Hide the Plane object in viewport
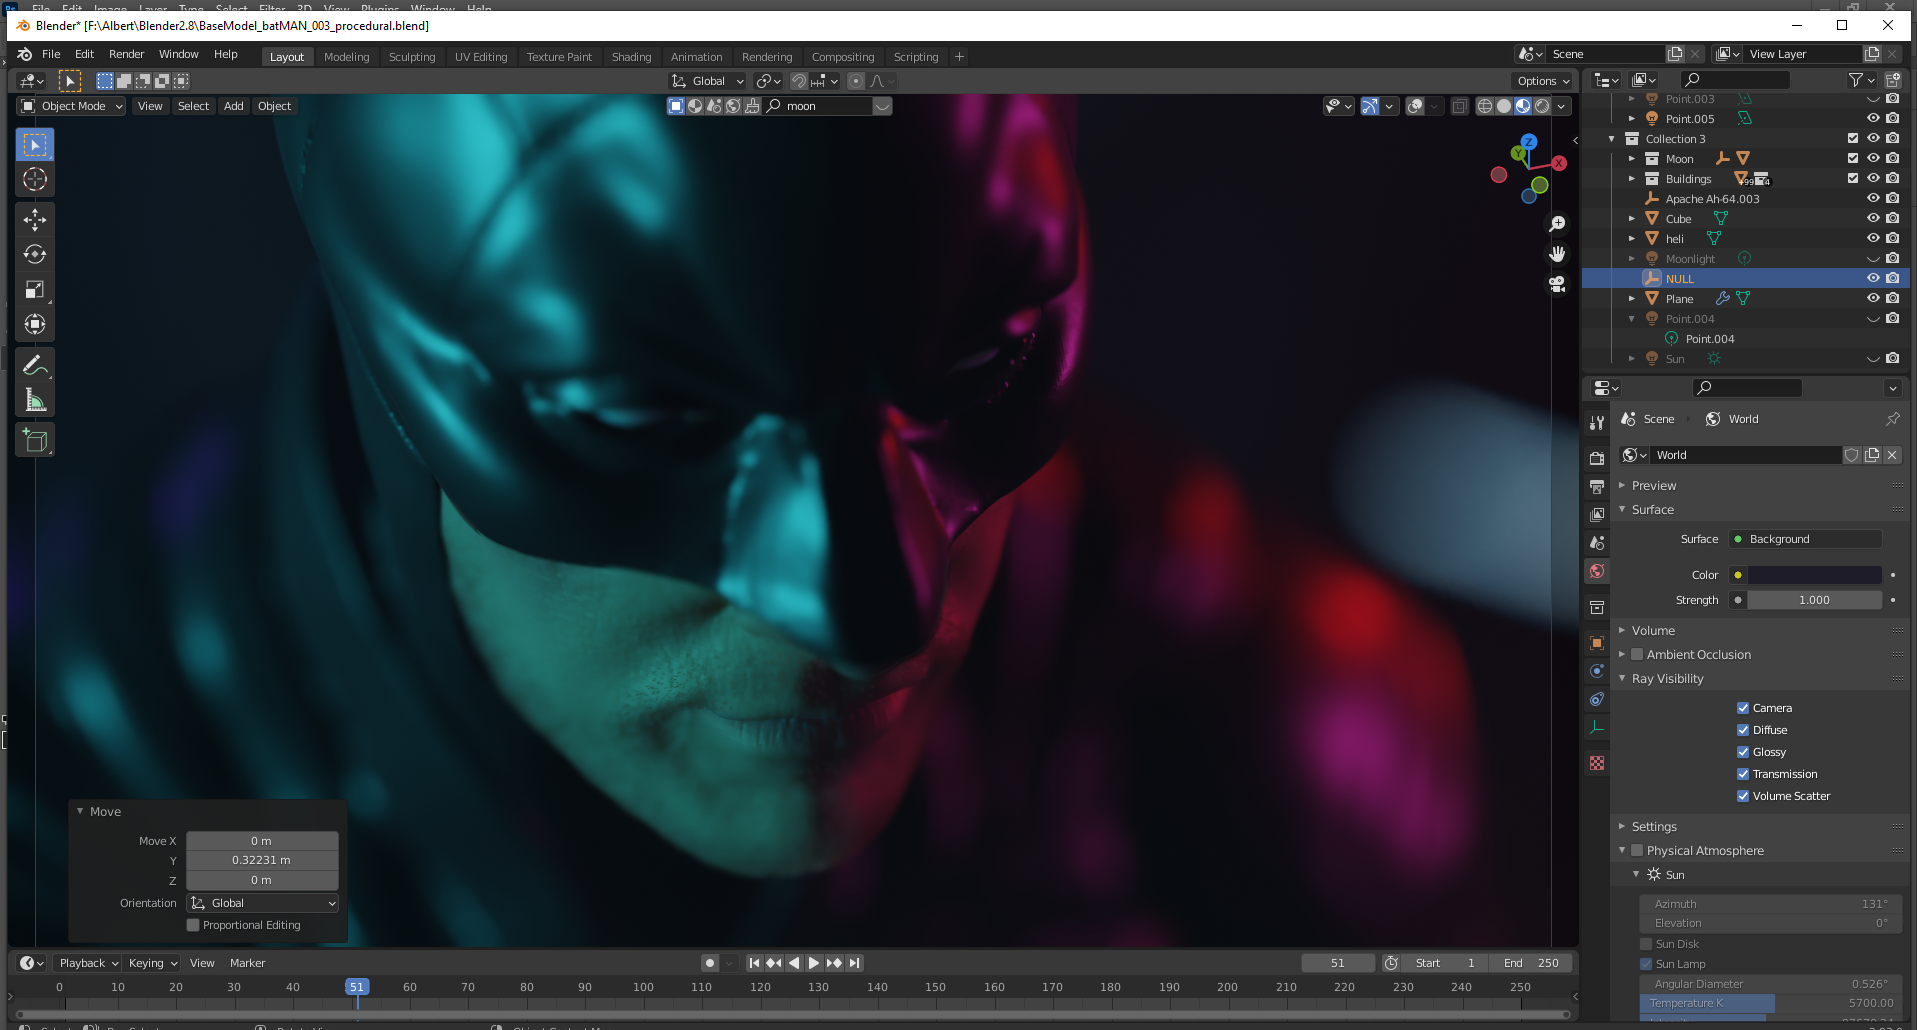Viewport: 1917px width, 1030px height. (1873, 298)
